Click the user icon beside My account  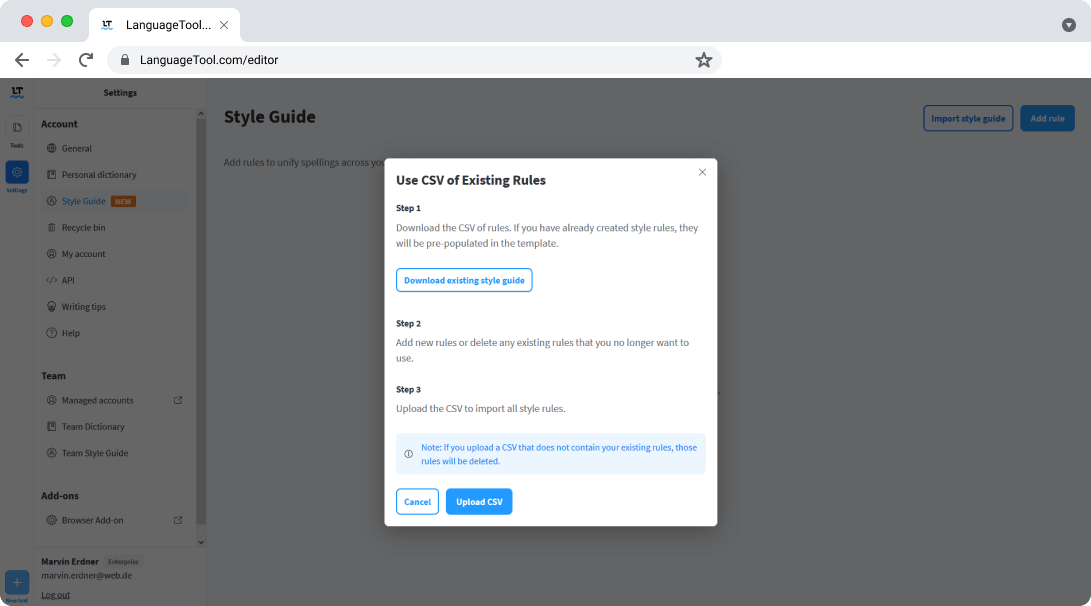51,254
